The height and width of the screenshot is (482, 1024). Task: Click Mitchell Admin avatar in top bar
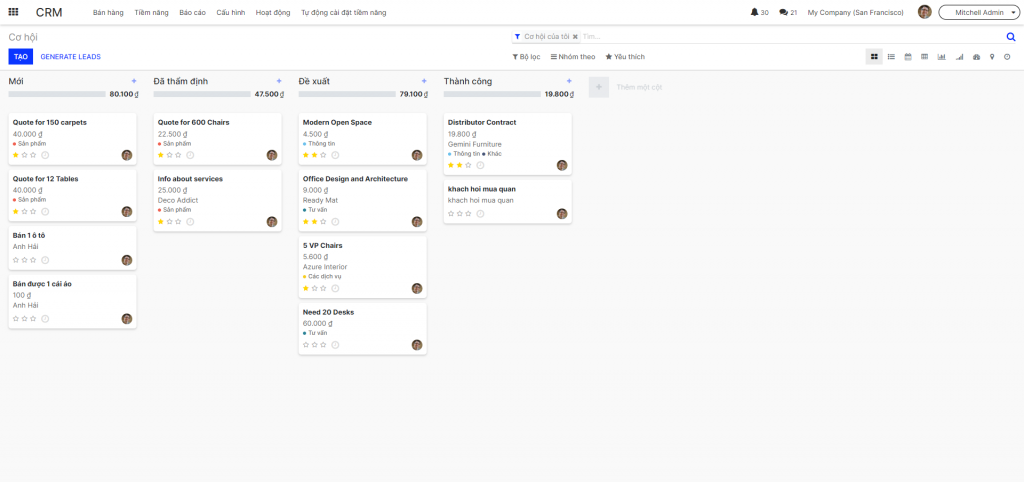pyautogui.click(x=924, y=12)
